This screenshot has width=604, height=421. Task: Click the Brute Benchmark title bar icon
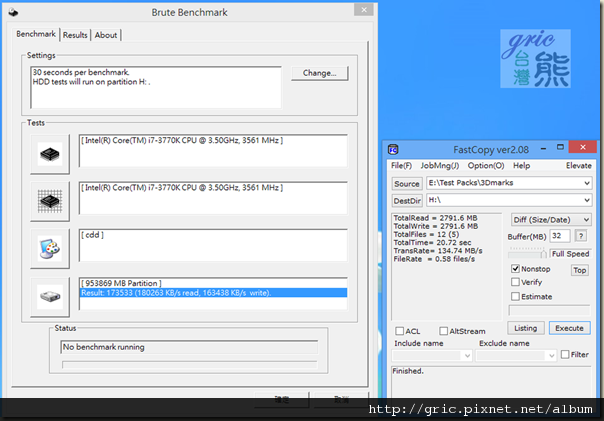[x=13, y=12]
